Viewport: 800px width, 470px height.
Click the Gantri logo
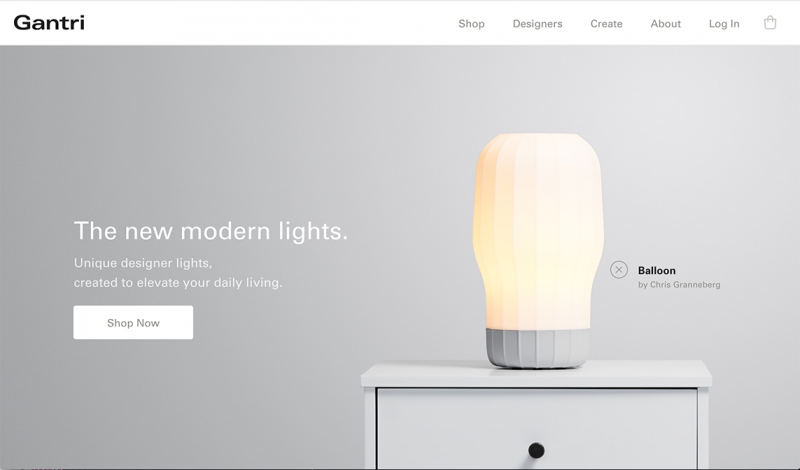[x=49, y=23]
